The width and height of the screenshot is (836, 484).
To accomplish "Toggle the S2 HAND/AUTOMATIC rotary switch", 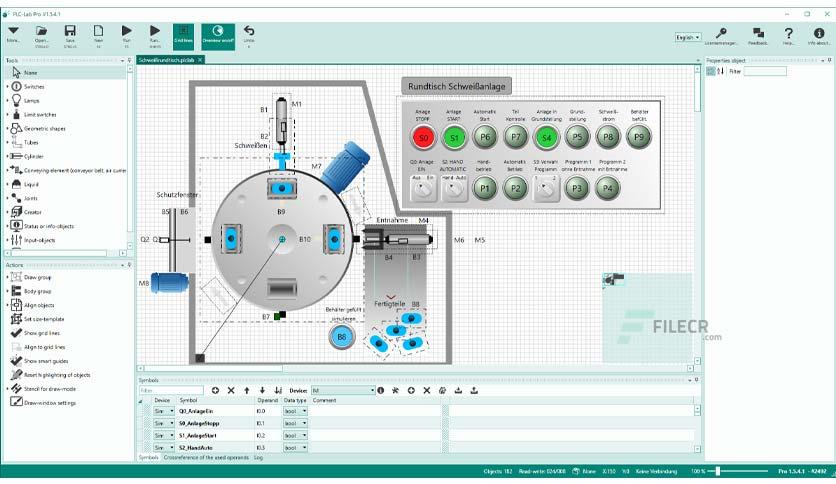I will click(454, 188).
